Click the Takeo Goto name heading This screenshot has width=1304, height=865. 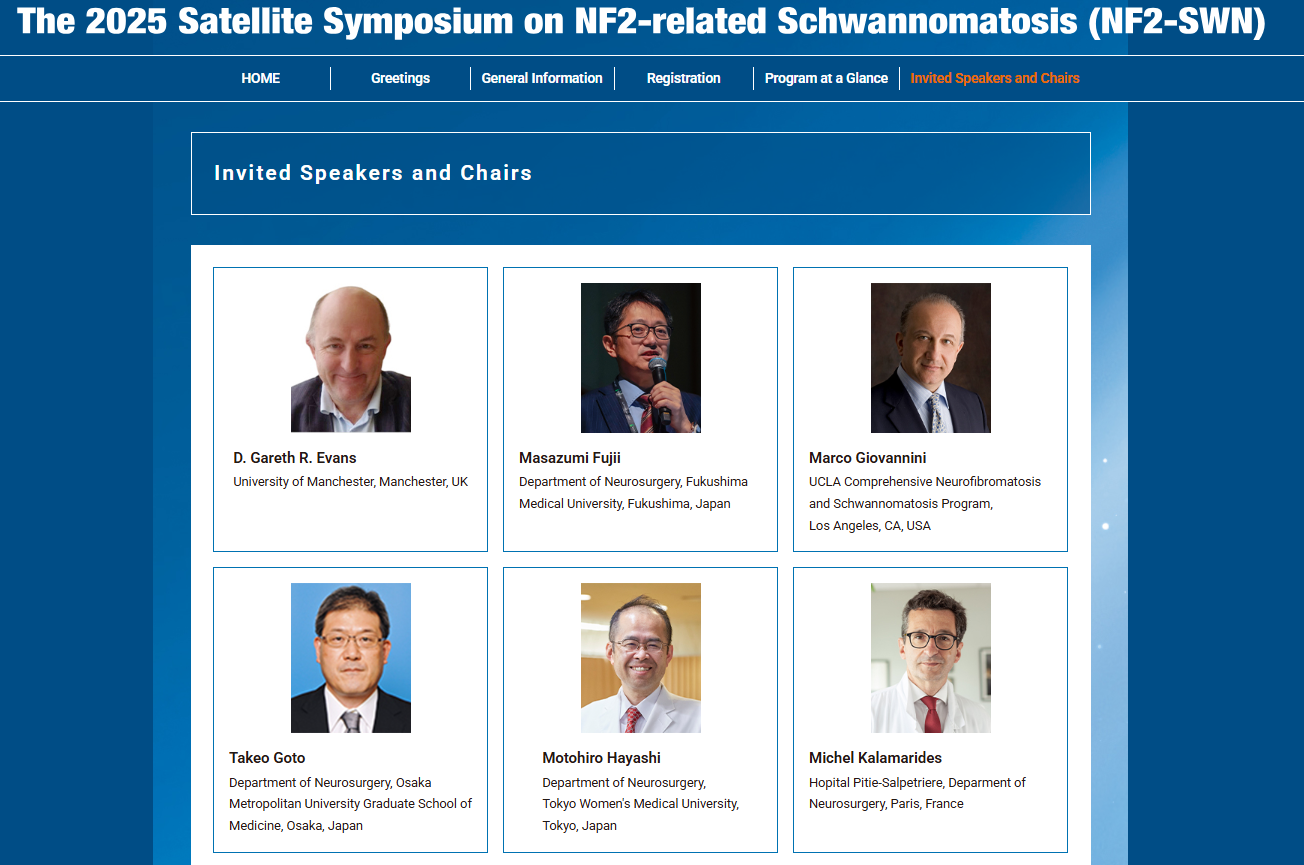(267, 758)
